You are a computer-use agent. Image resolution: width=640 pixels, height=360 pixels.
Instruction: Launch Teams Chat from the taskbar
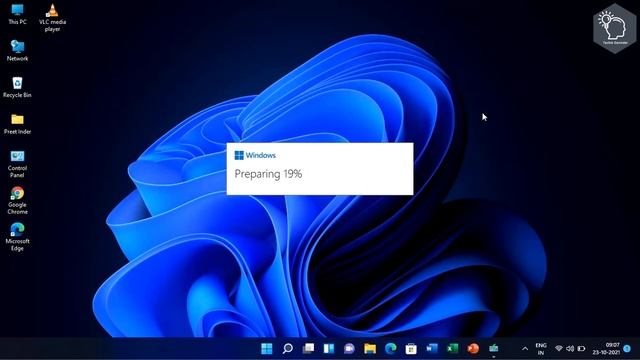(349, 349)
